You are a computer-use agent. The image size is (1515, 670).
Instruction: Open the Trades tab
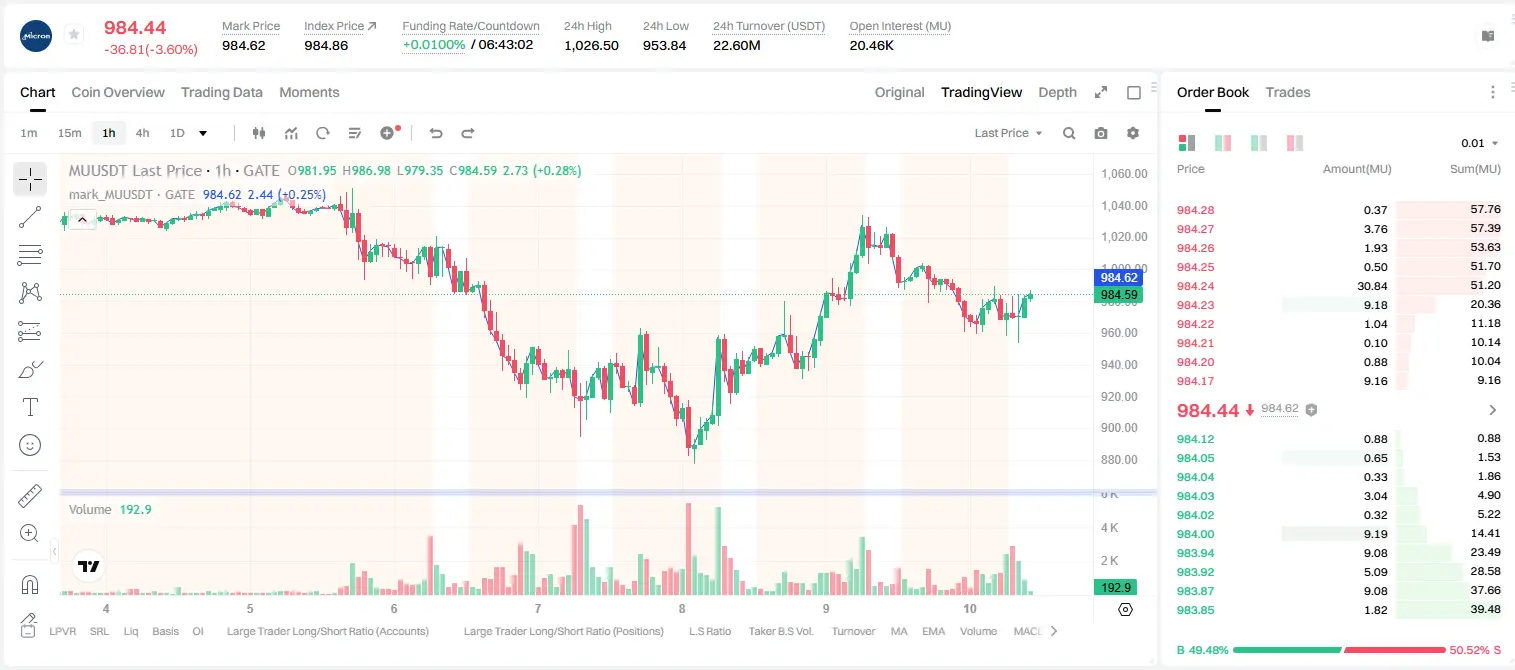(x=1288, y=92)
